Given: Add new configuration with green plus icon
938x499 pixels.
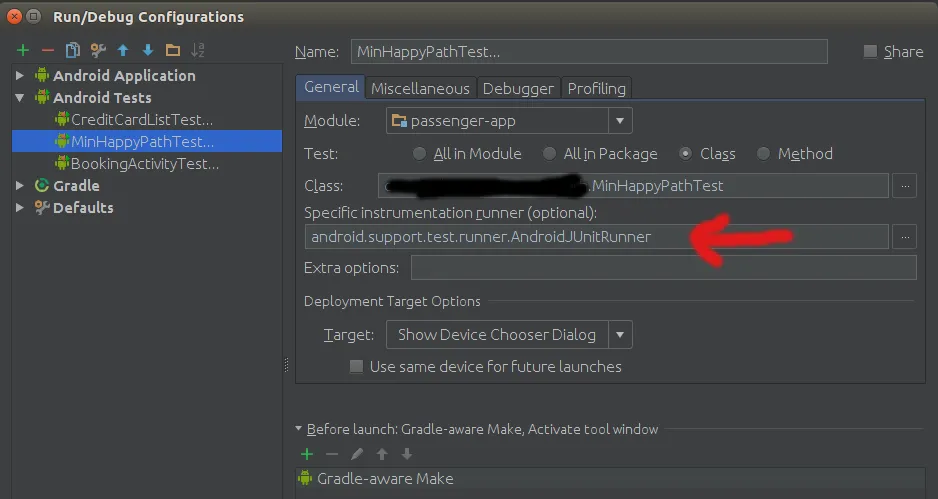Looking at the screenshot, I should point(23,50).
